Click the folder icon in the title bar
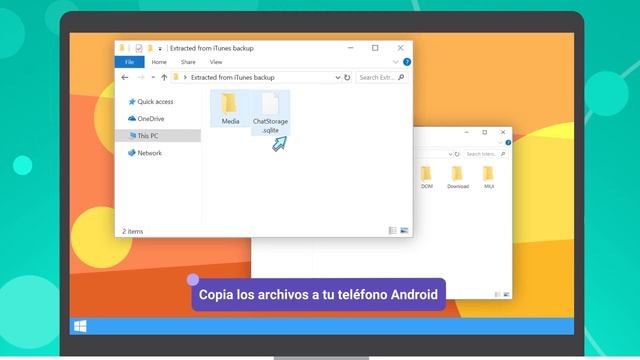 pos(122,48)
